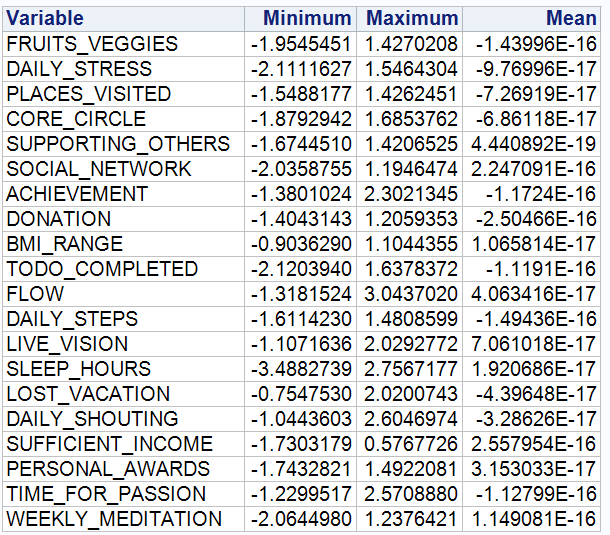
Task: Select the TIME_FOR_PASSION variable cell
Action: click(123, 494)
